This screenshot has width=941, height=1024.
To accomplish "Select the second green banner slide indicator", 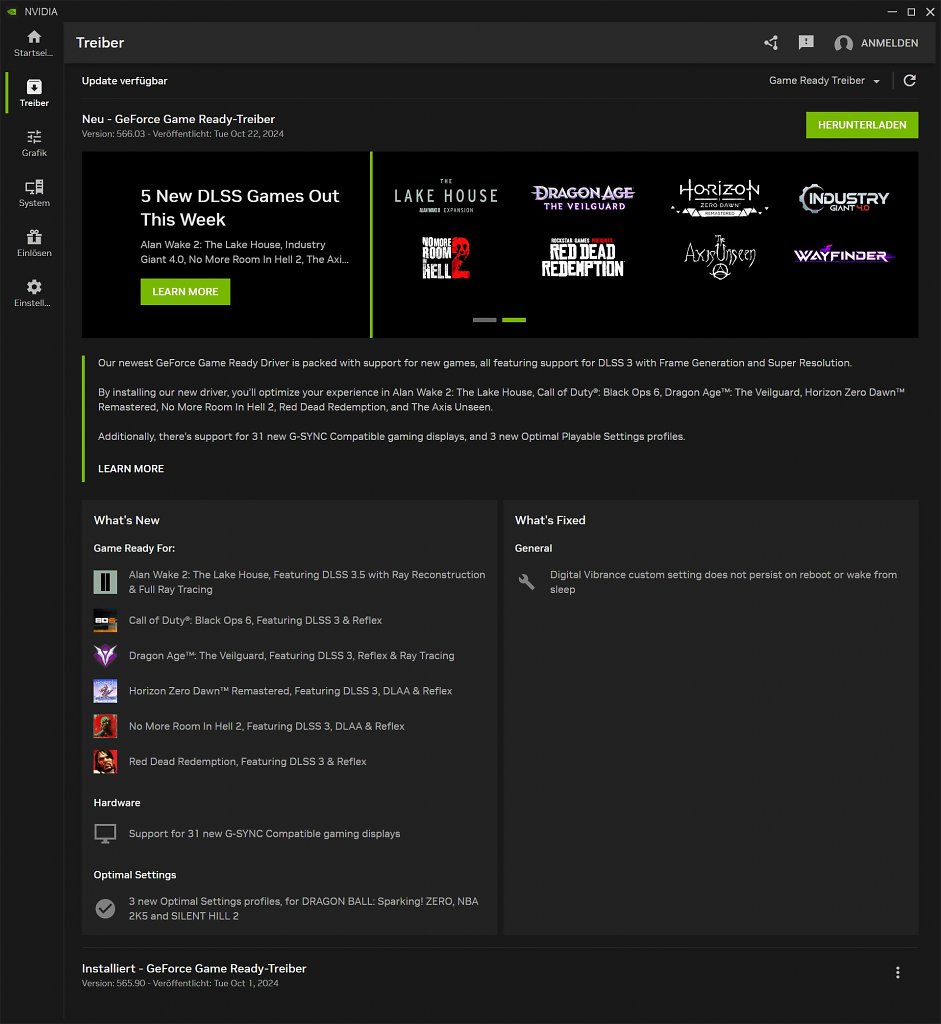I will (514, 320).
